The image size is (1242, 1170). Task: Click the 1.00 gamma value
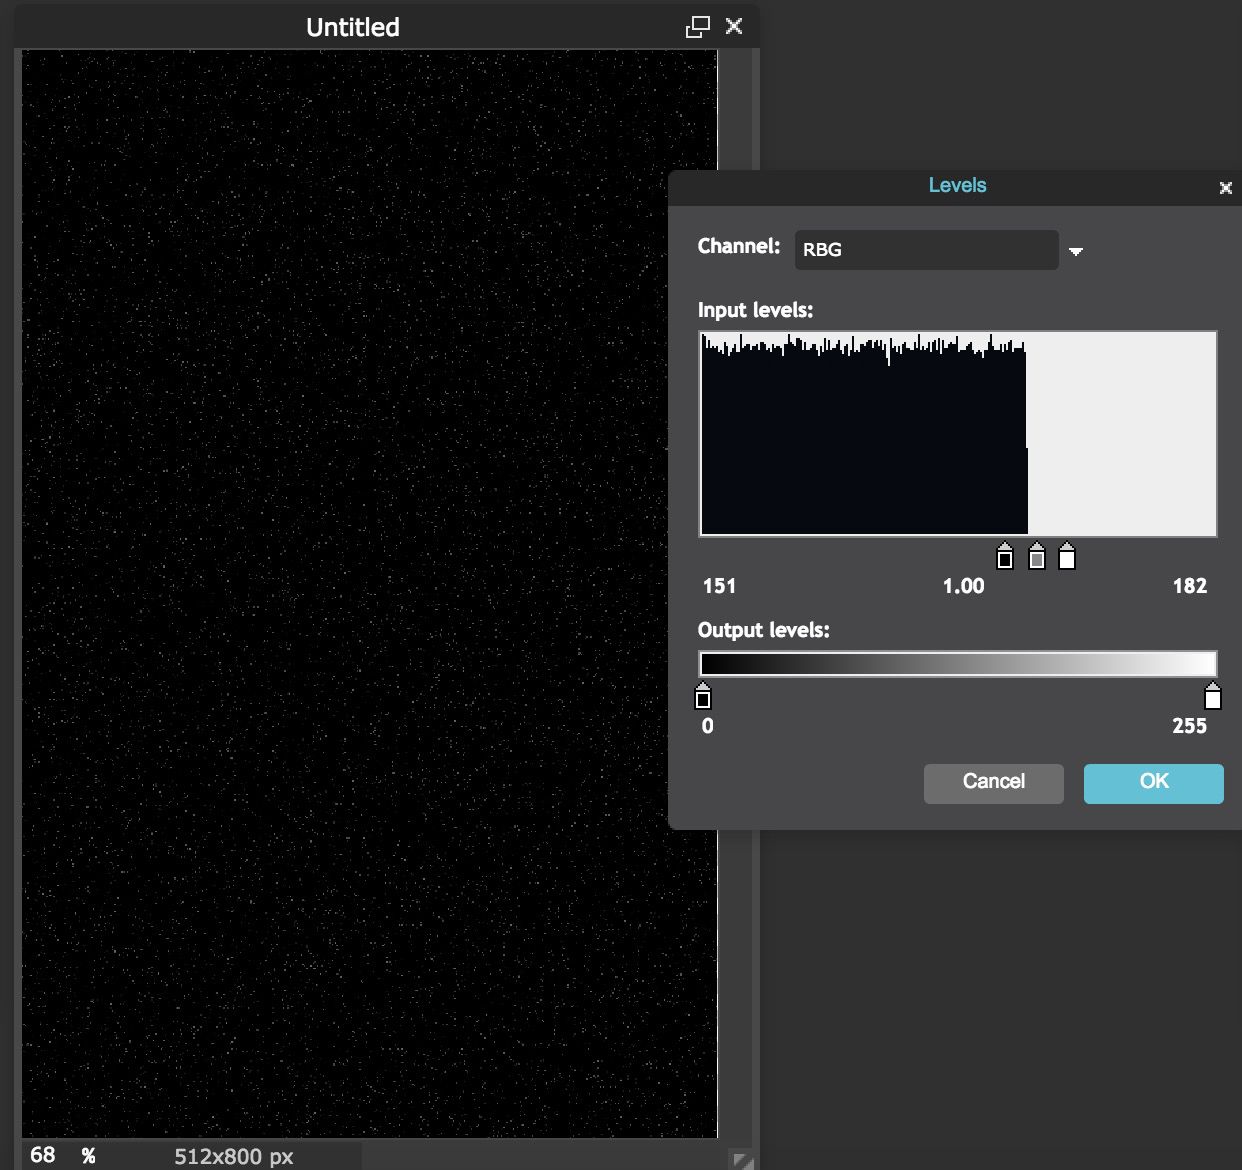(963, 586)
